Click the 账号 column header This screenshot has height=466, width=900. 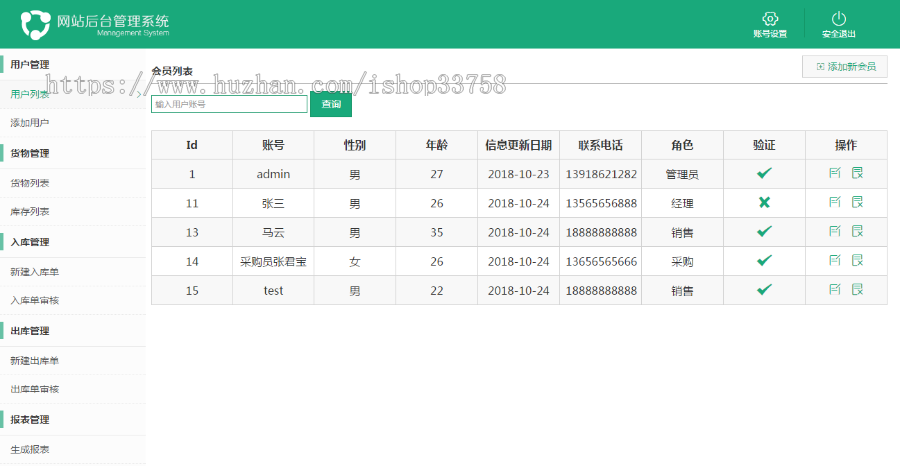point(273,145)
